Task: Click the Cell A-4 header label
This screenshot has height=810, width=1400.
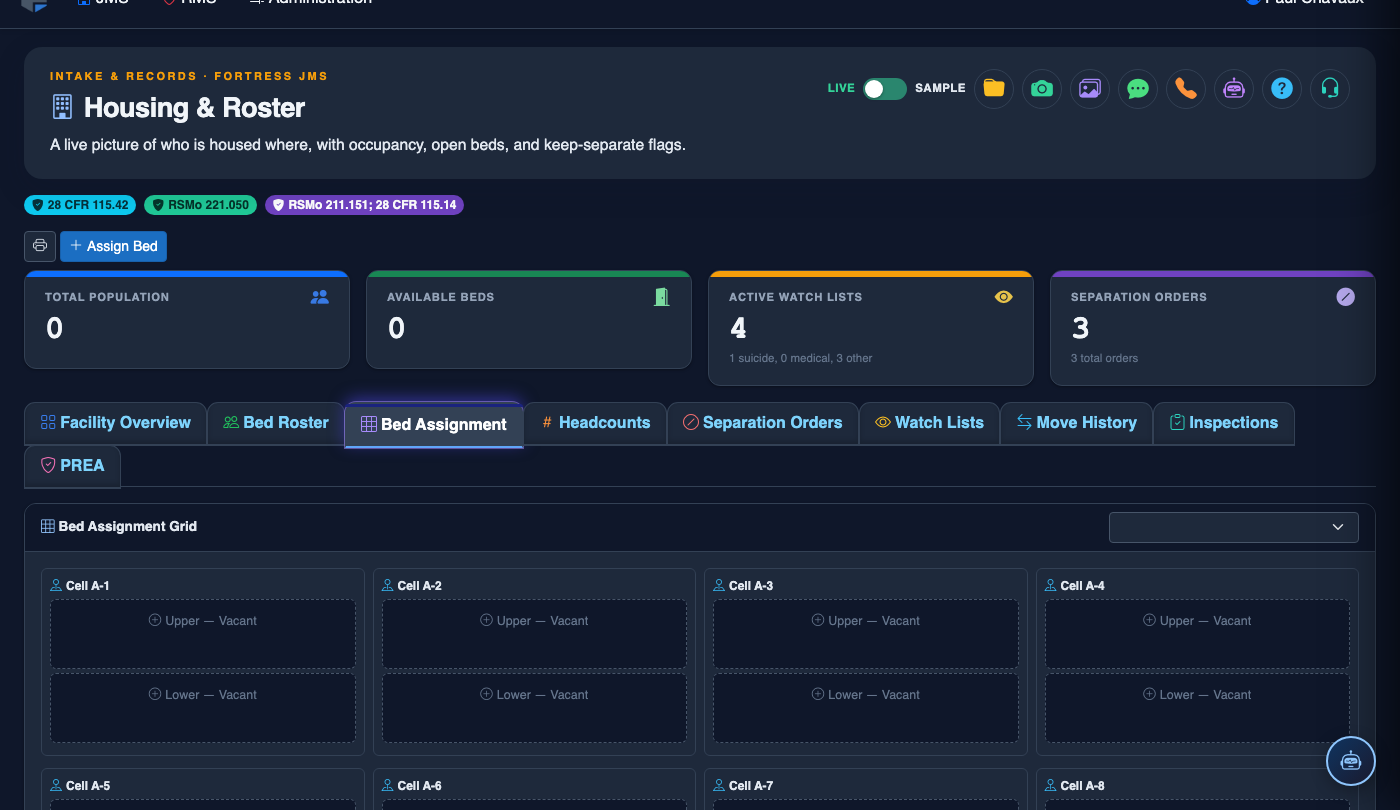Action: coord(1082,586)
